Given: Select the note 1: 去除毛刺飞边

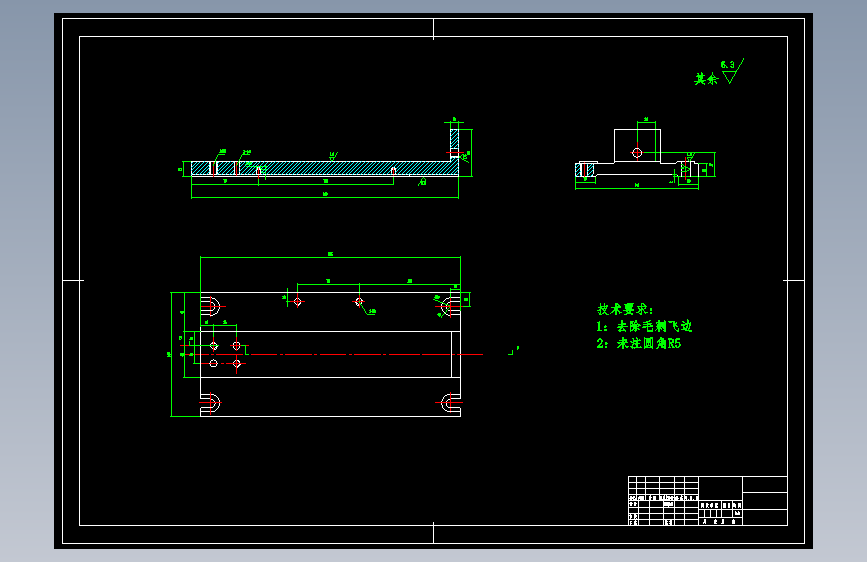Looking at the screenshot, I should coord(644,326).
